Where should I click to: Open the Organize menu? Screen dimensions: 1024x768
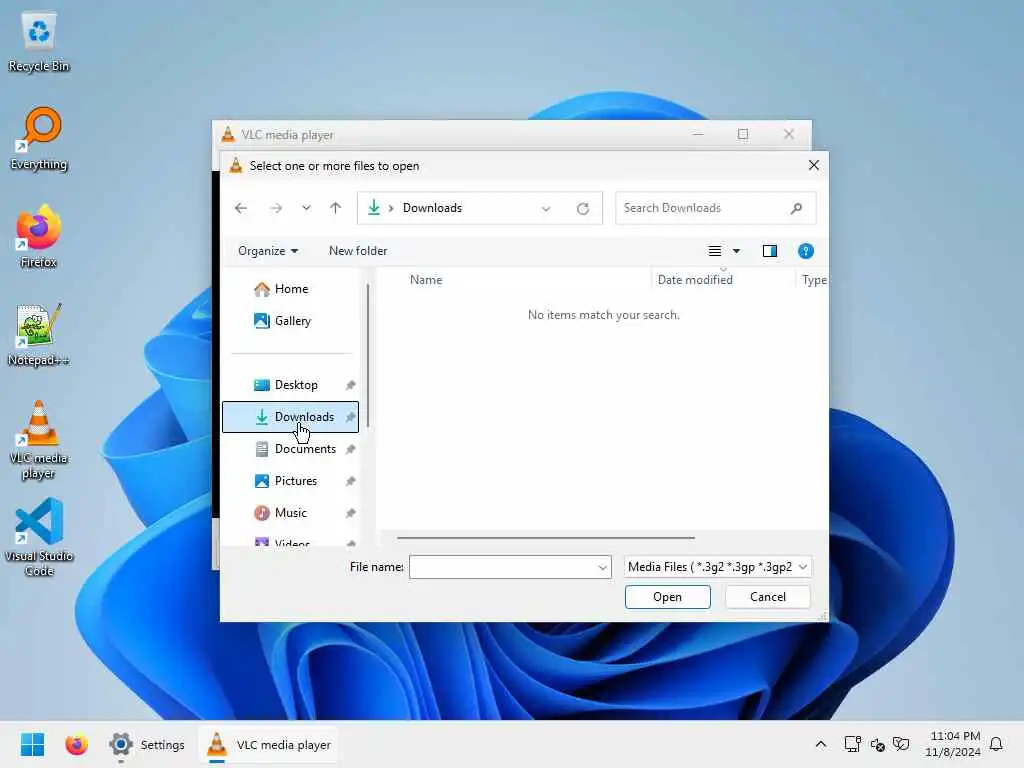click(x=268, y=251)
